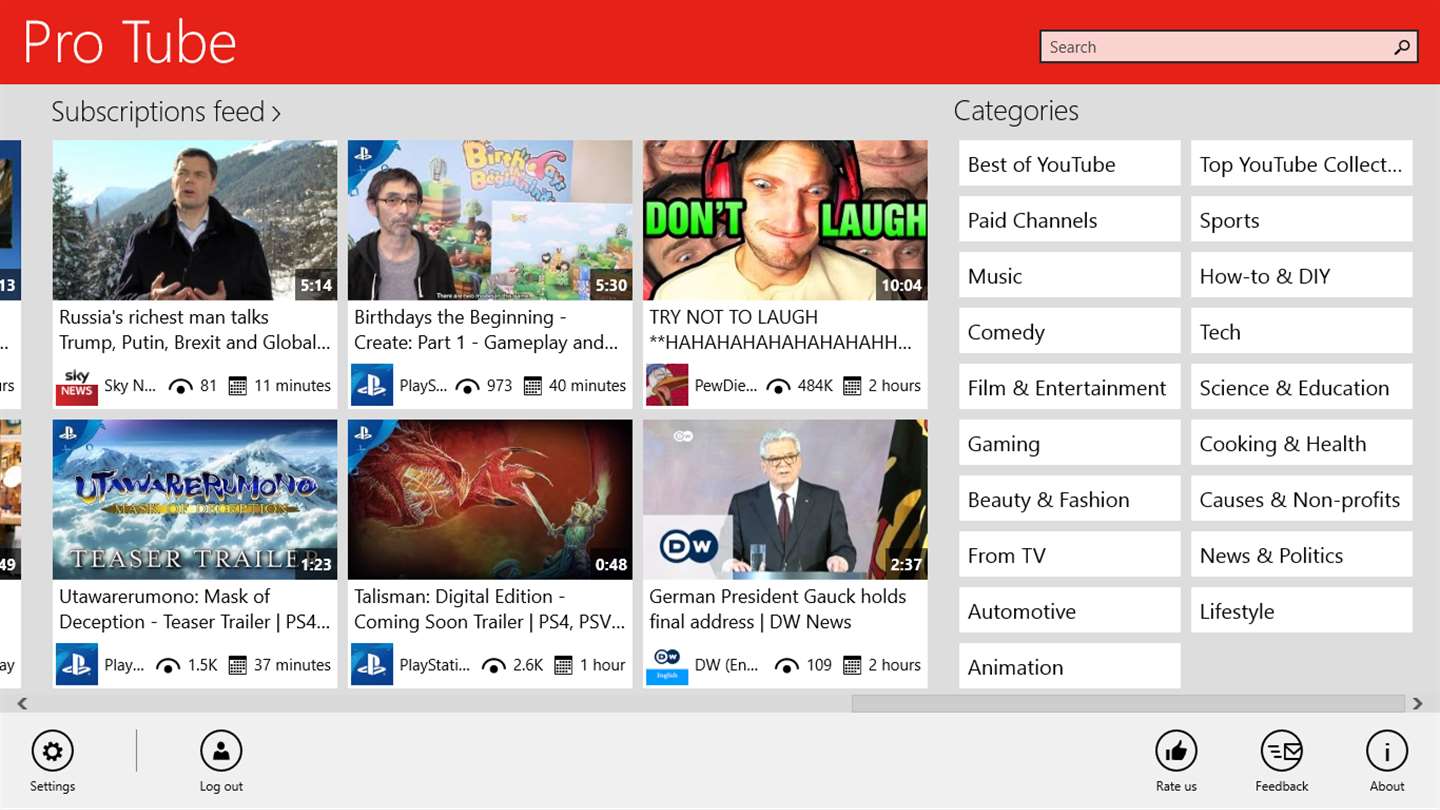Select the Cooking & Health category
Screen dimensions: 1440x810
[1302, 443]
